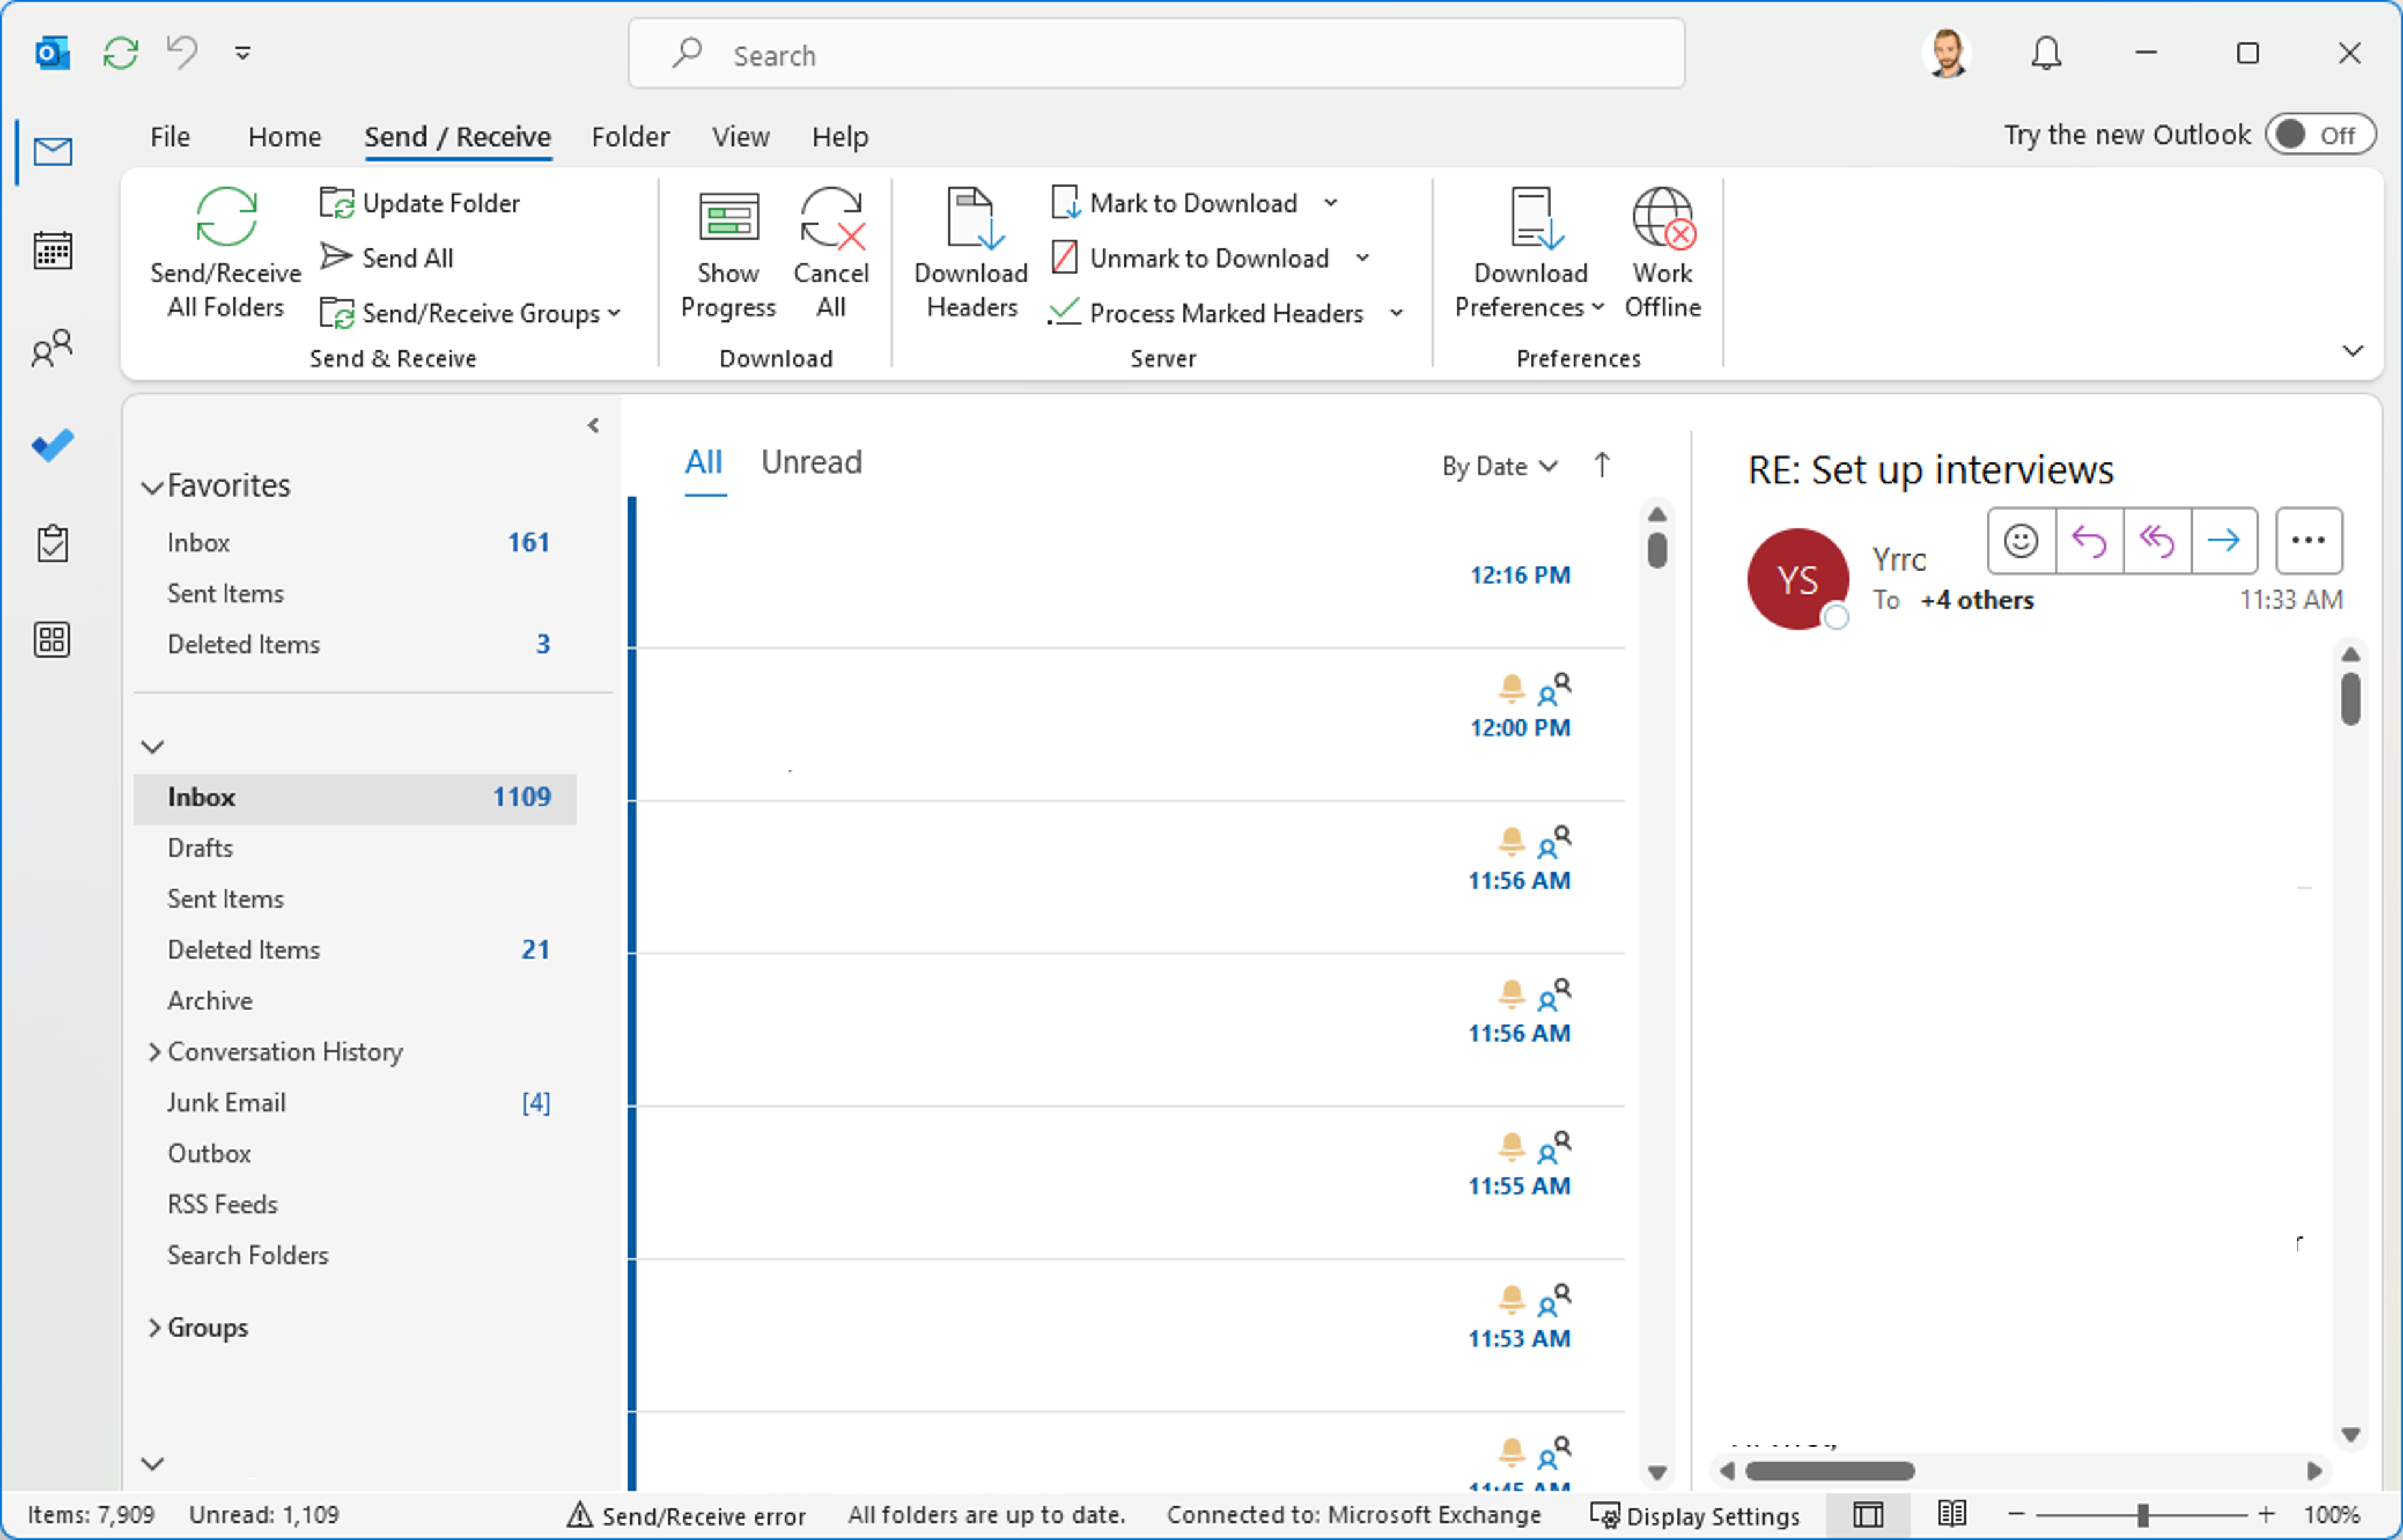
Task: Click the zoom out minus button
Action: pyautogui.click(x=2016, y=1515)
